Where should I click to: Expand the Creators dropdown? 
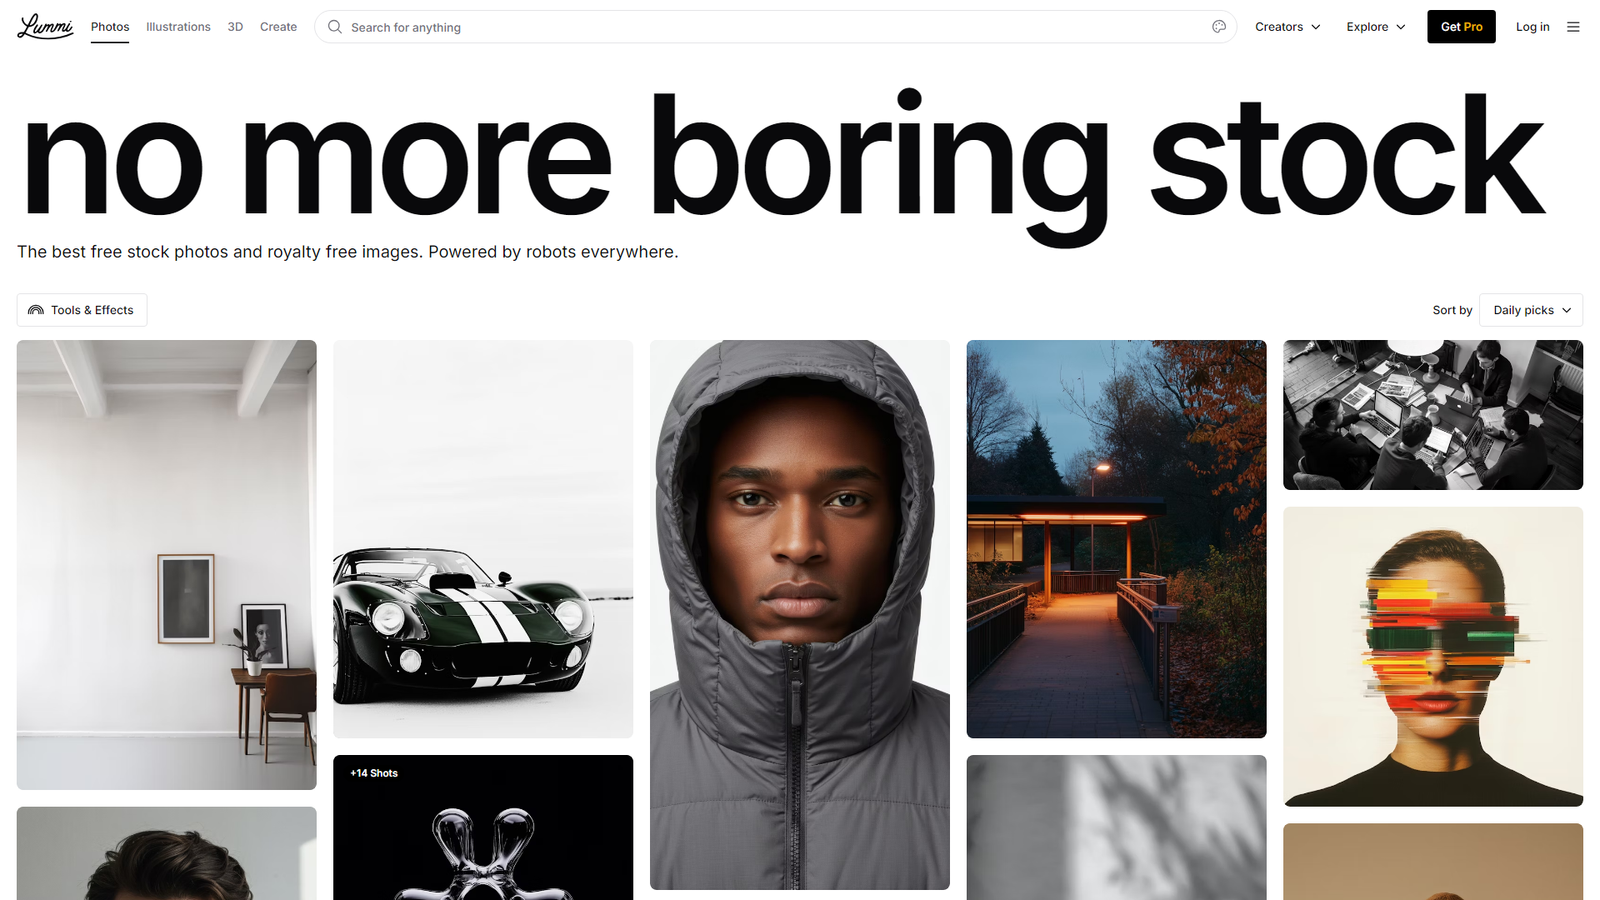pyautogui.click(x=1288, y=27)
